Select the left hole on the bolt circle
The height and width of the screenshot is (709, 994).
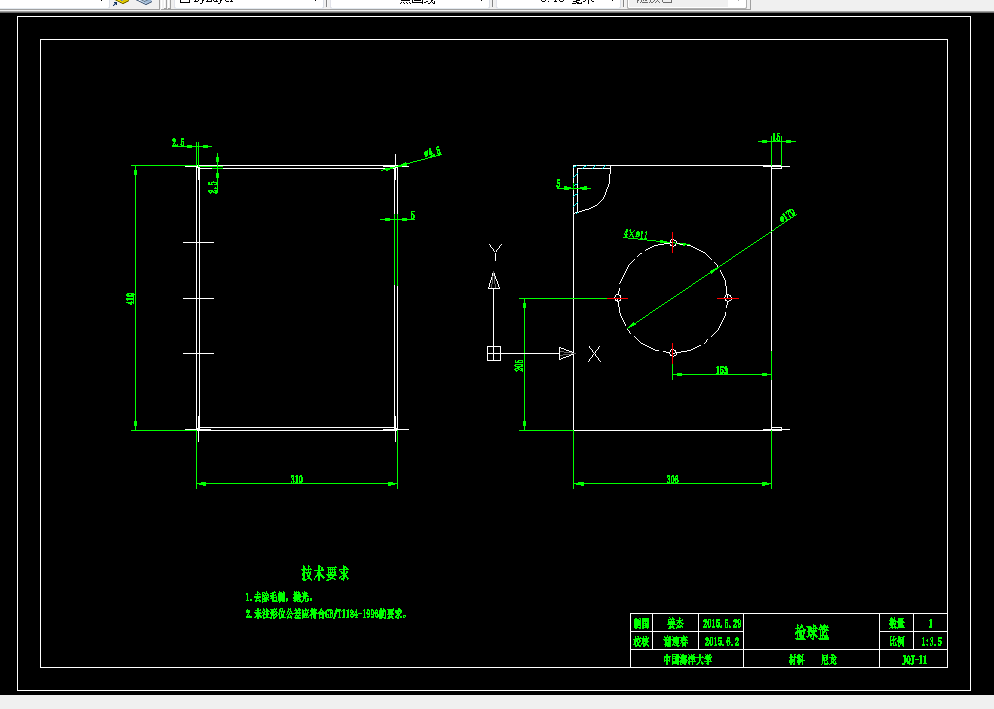[x=618, y=297]
